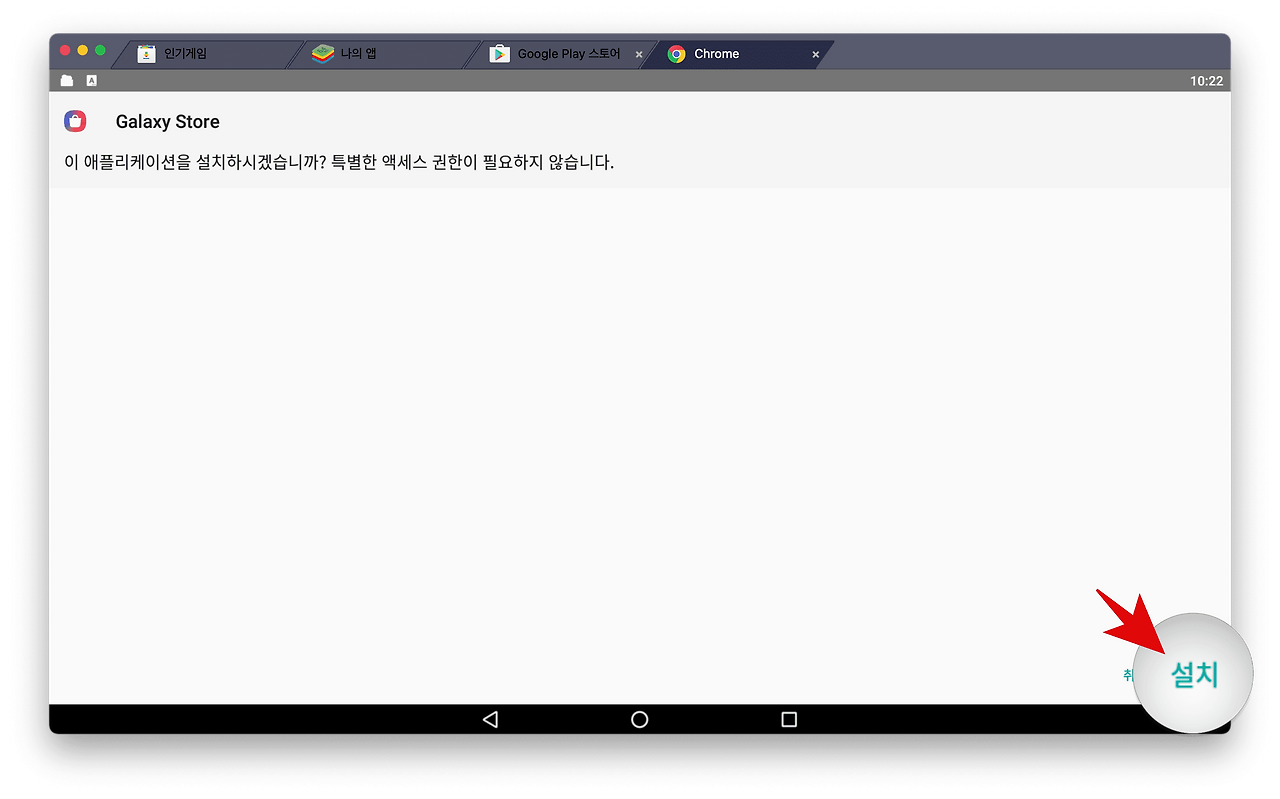
Task: Tap the Android home circle button
Action: 640,719
